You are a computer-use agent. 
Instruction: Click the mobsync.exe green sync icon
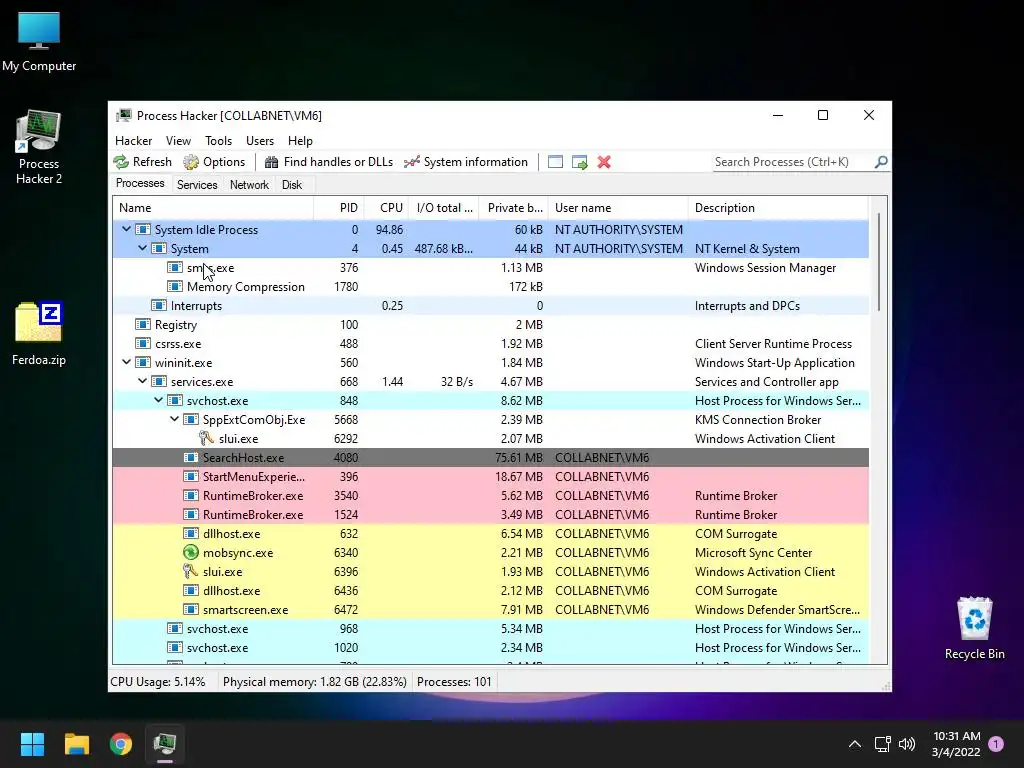click(191, 552)
